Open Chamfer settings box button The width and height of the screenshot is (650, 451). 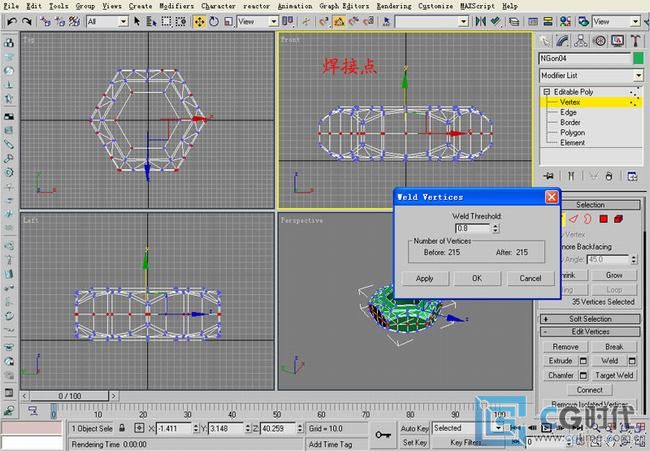(583, 376)
